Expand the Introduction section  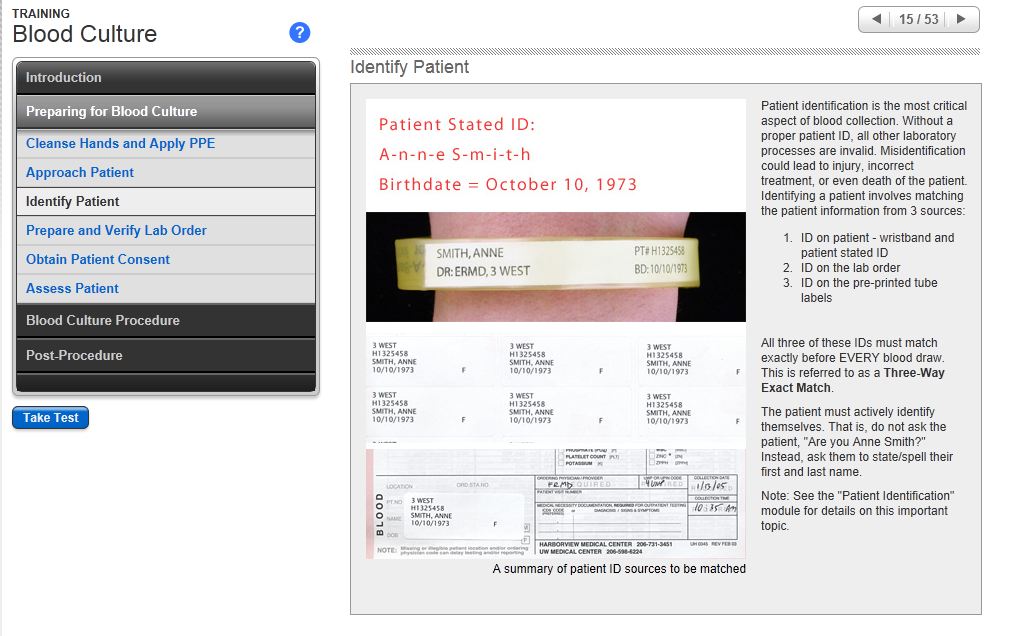[165, 77]
